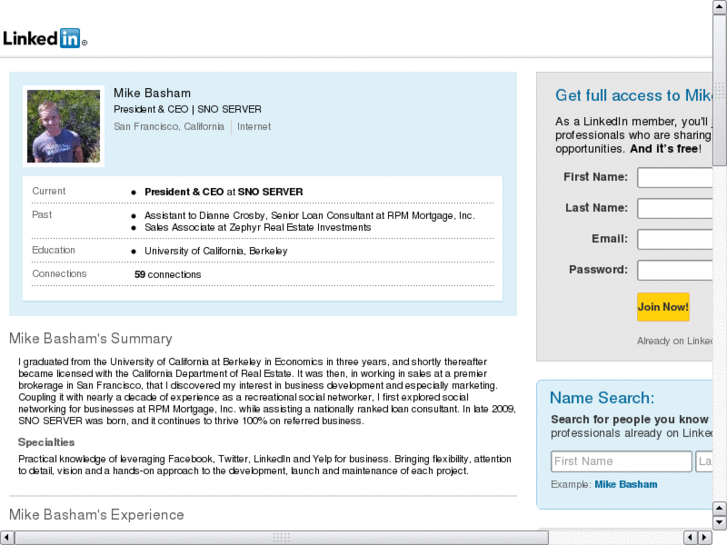This screenshot has height=545, width=727.
Task: Click the horizontal scrollbar thumb
Action: [281, 537]
